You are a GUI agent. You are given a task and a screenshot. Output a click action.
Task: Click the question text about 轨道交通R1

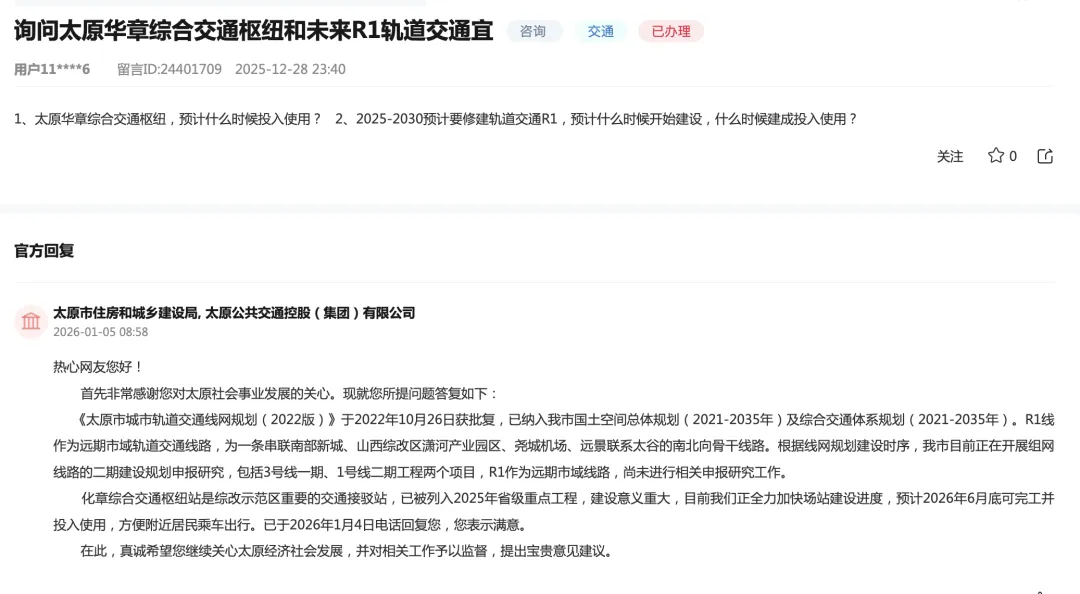pyautogui.click(x=596, y=119)
